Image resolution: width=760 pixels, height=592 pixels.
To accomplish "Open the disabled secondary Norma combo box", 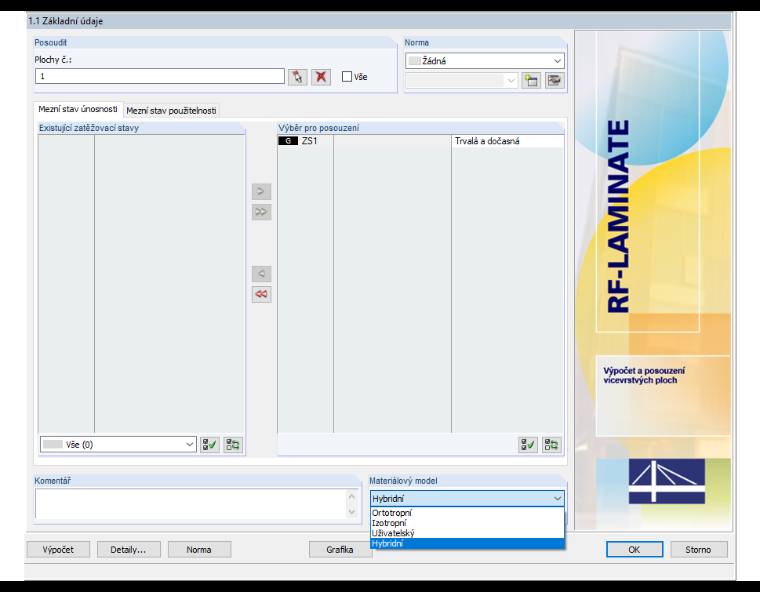I will pyautogui.click(x=461, y=80).
